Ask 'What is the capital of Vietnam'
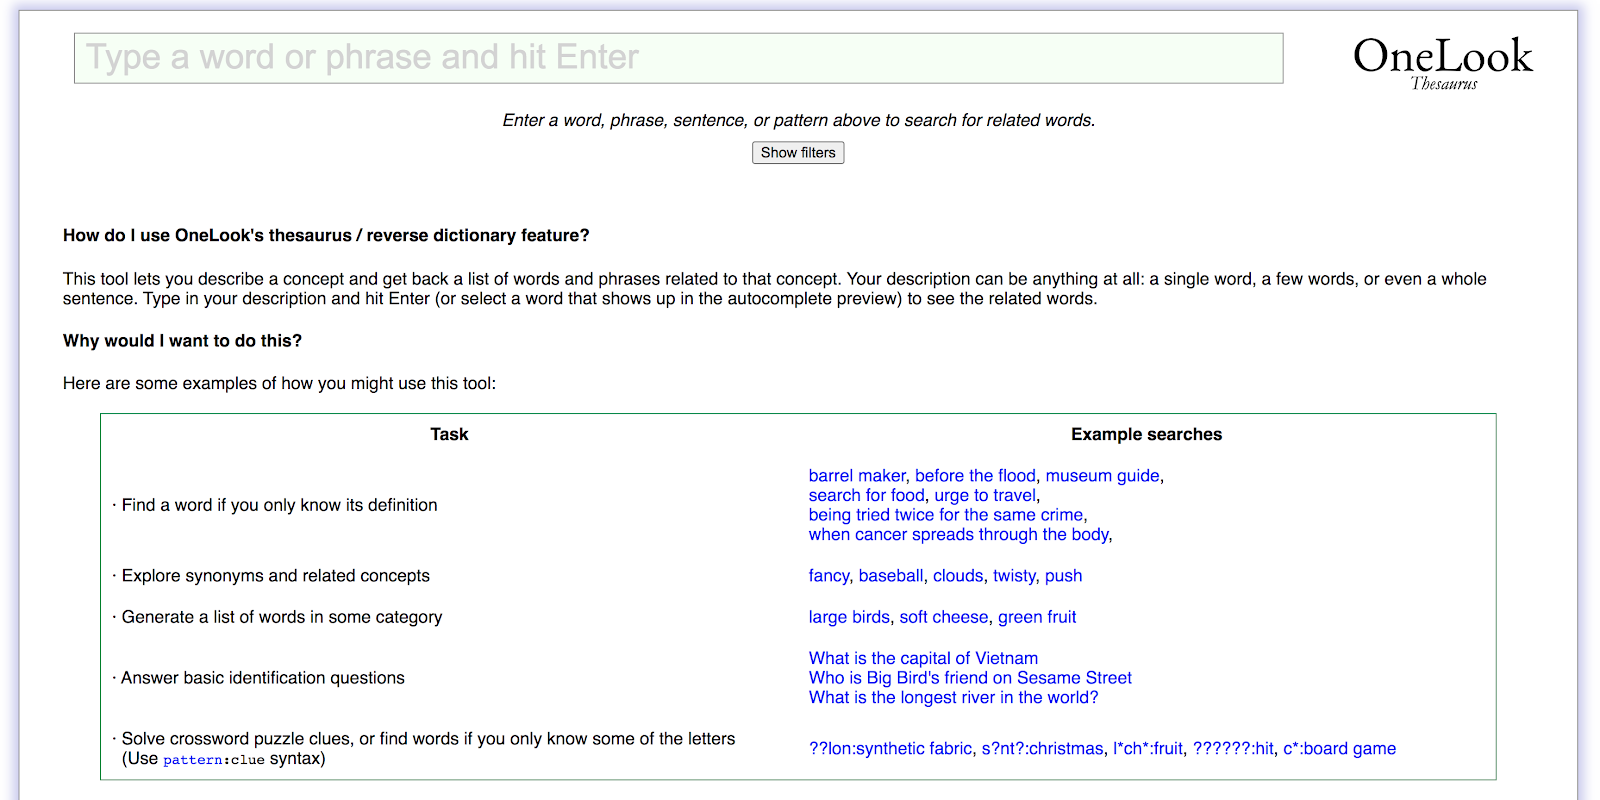The height and width of the screenshot is (800, 1600). point(923,658)
